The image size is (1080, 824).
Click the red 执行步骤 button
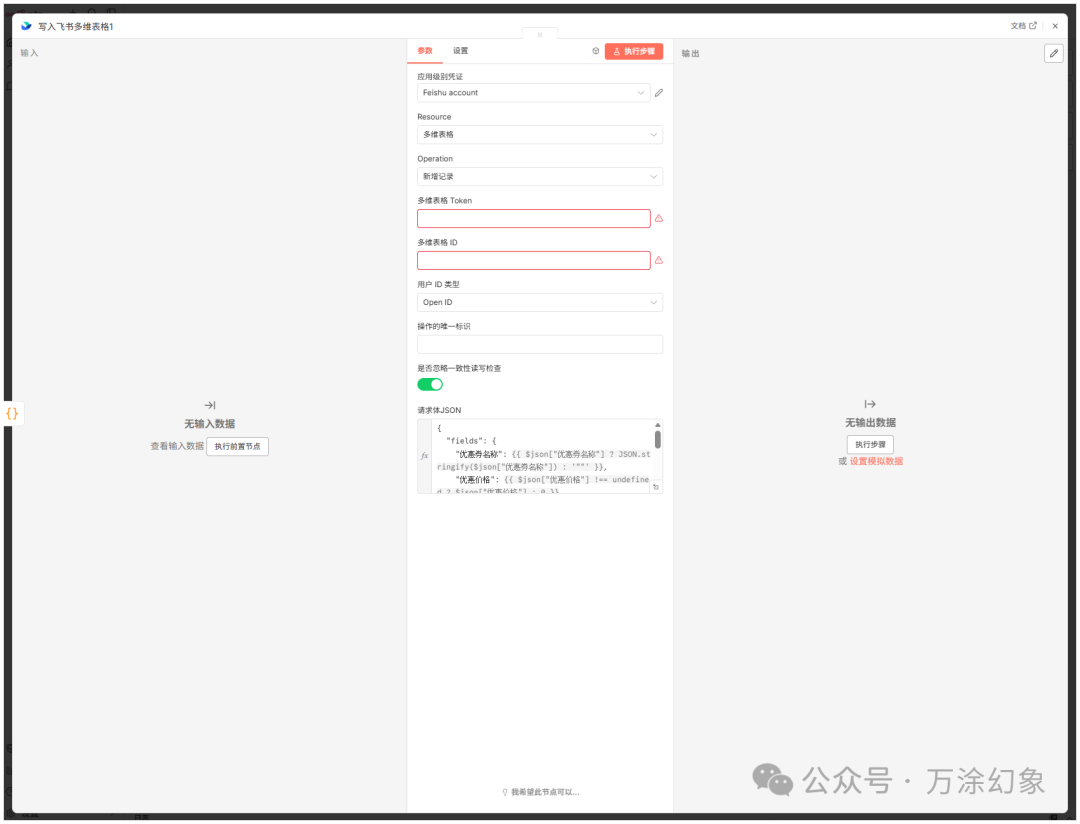click(x=634, y=51)
